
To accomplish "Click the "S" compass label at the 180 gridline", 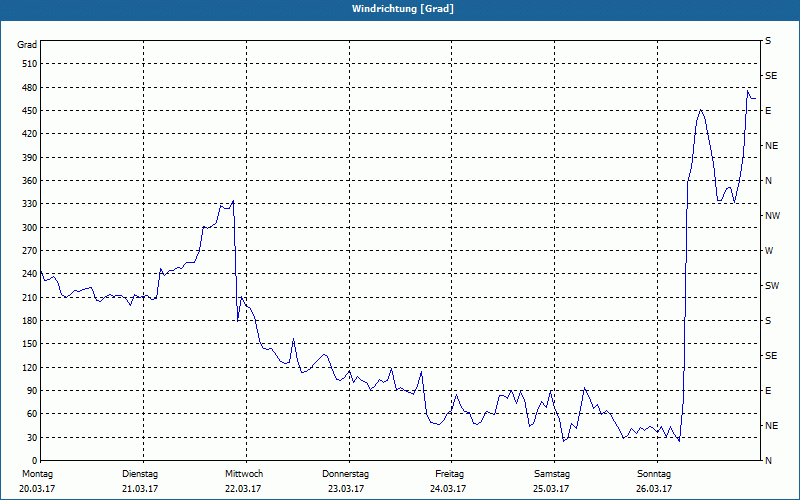I will pyautogui.click(x=768, y=321).
